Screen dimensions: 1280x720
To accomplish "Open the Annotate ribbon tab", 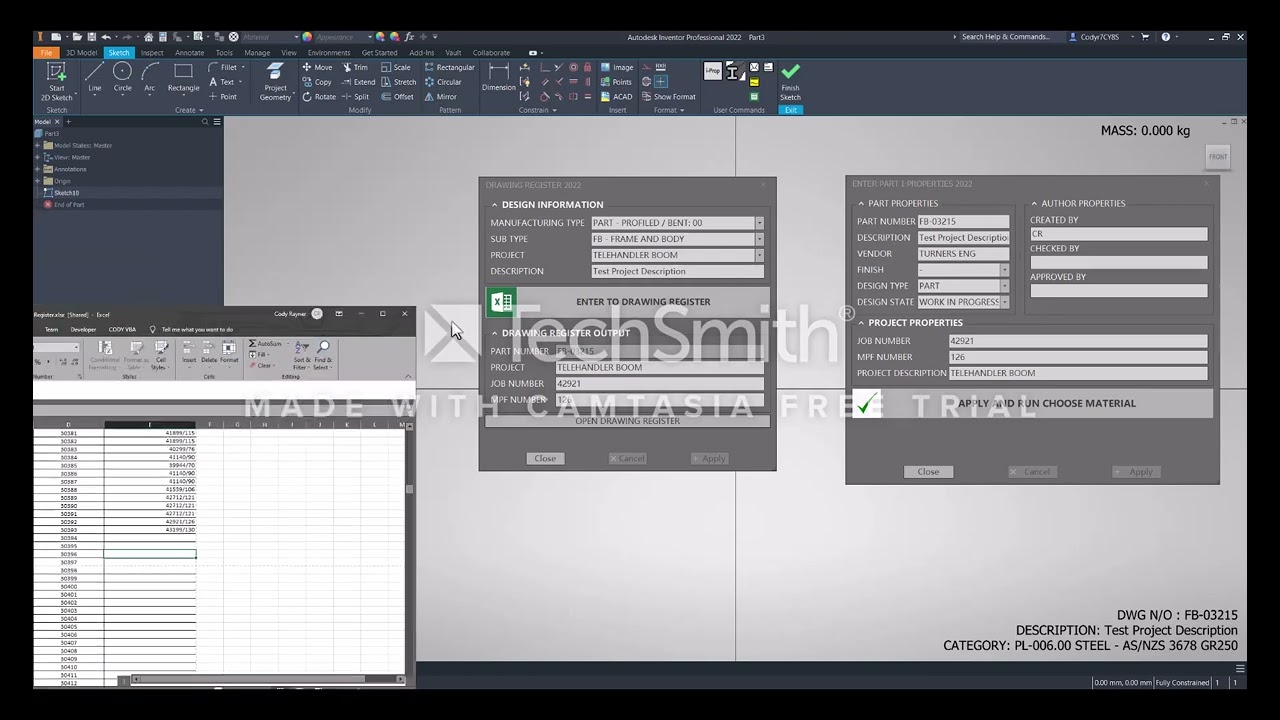I will pos(189,53).
